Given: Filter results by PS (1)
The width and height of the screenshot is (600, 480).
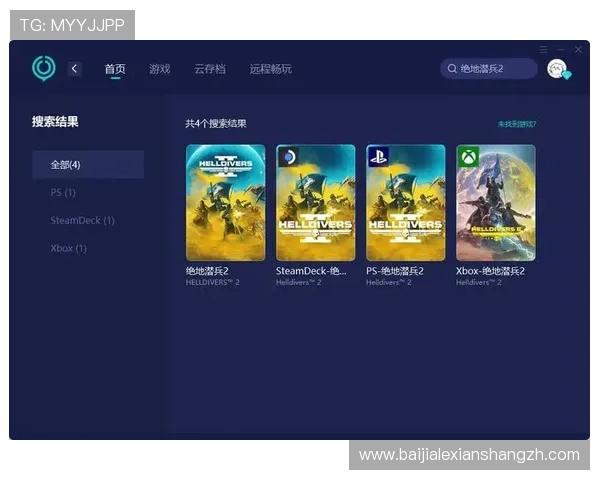Looking at the screenshot, I should click(63, 192).
